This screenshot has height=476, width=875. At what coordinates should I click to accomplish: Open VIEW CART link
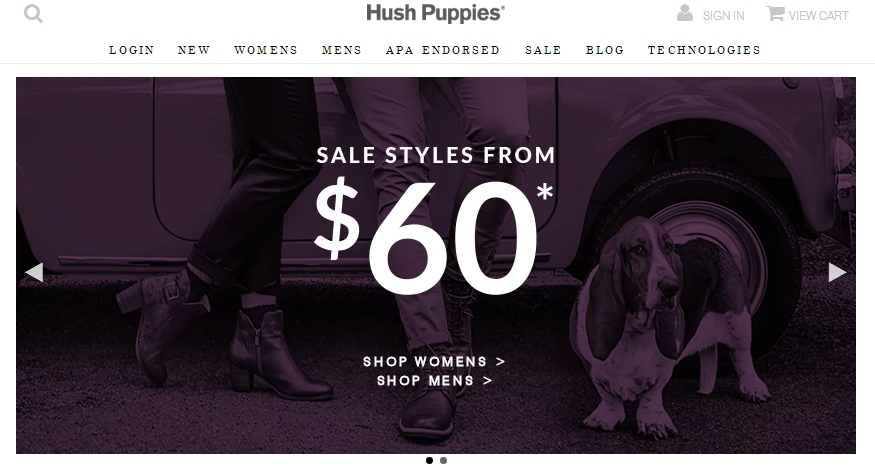(x=818, y=16)
